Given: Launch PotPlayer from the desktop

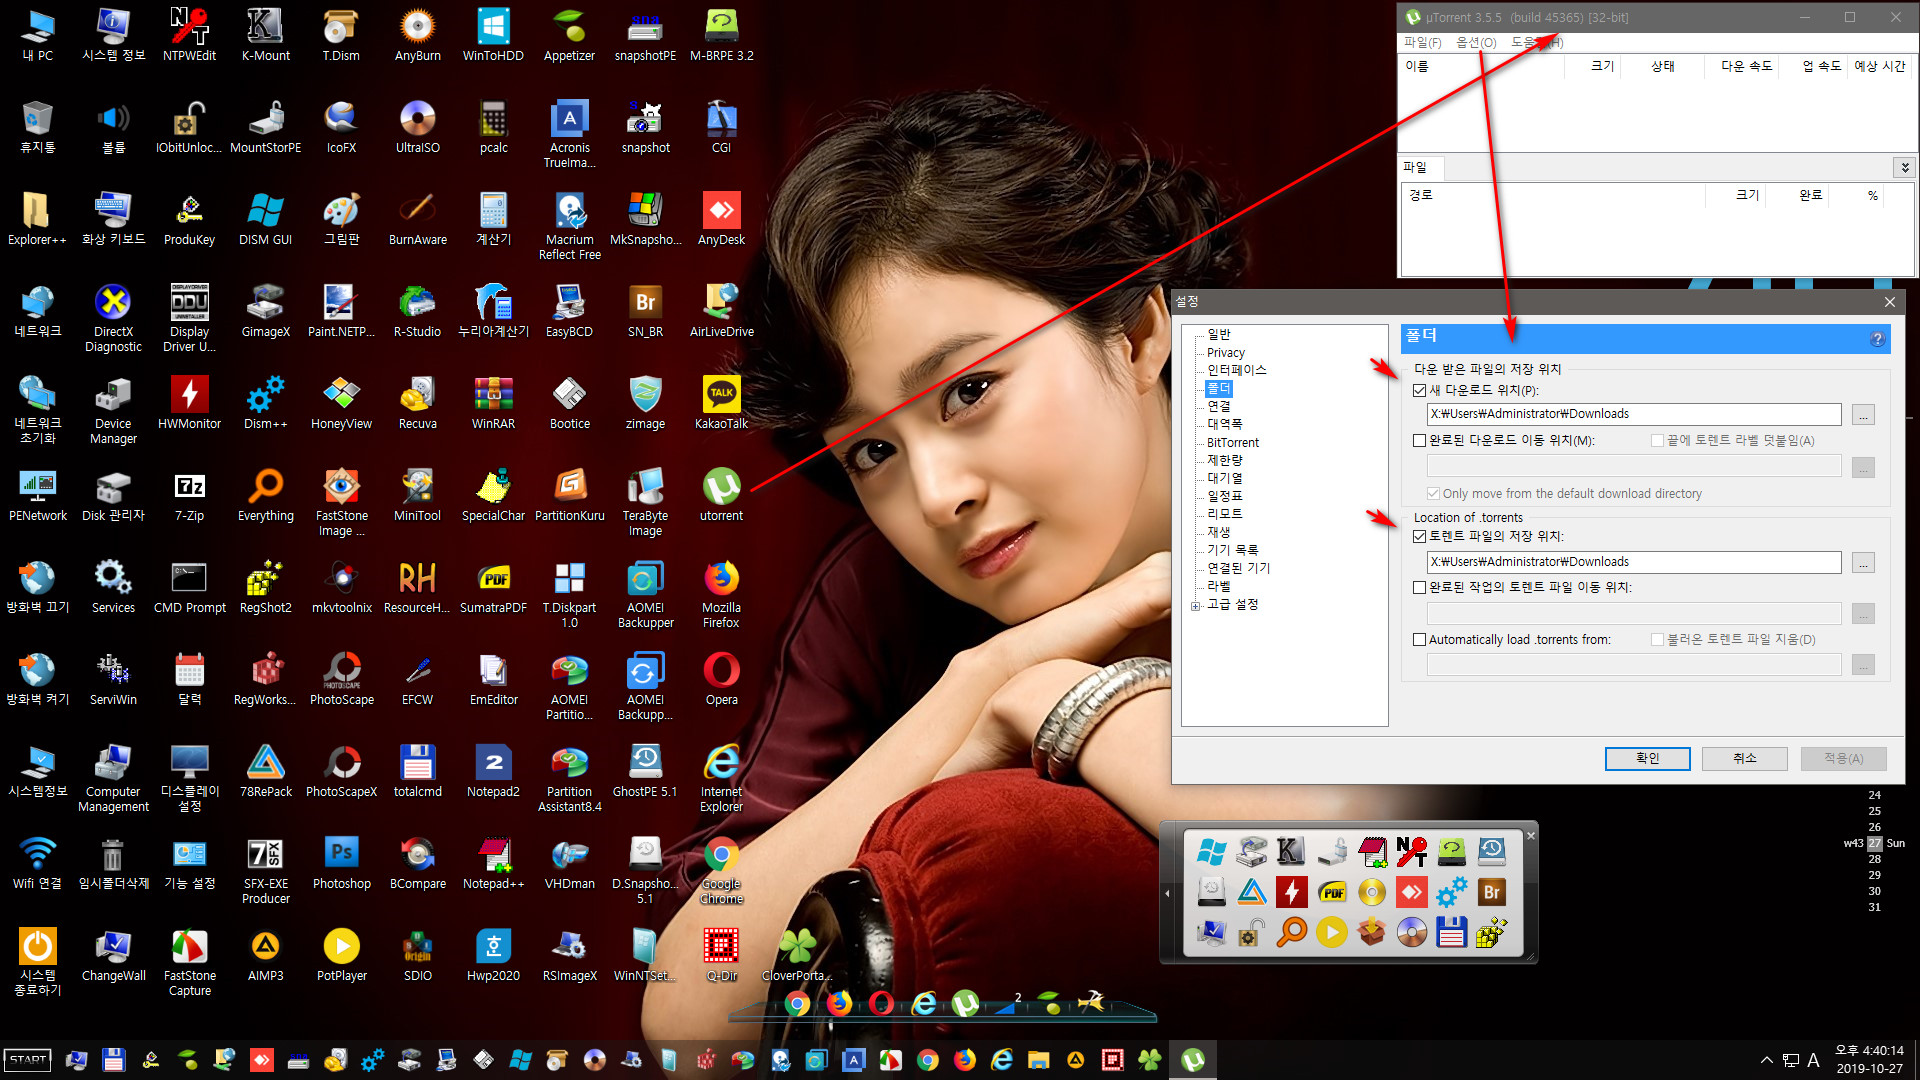Looking at the screenshot, I should [x=342, y=955].
